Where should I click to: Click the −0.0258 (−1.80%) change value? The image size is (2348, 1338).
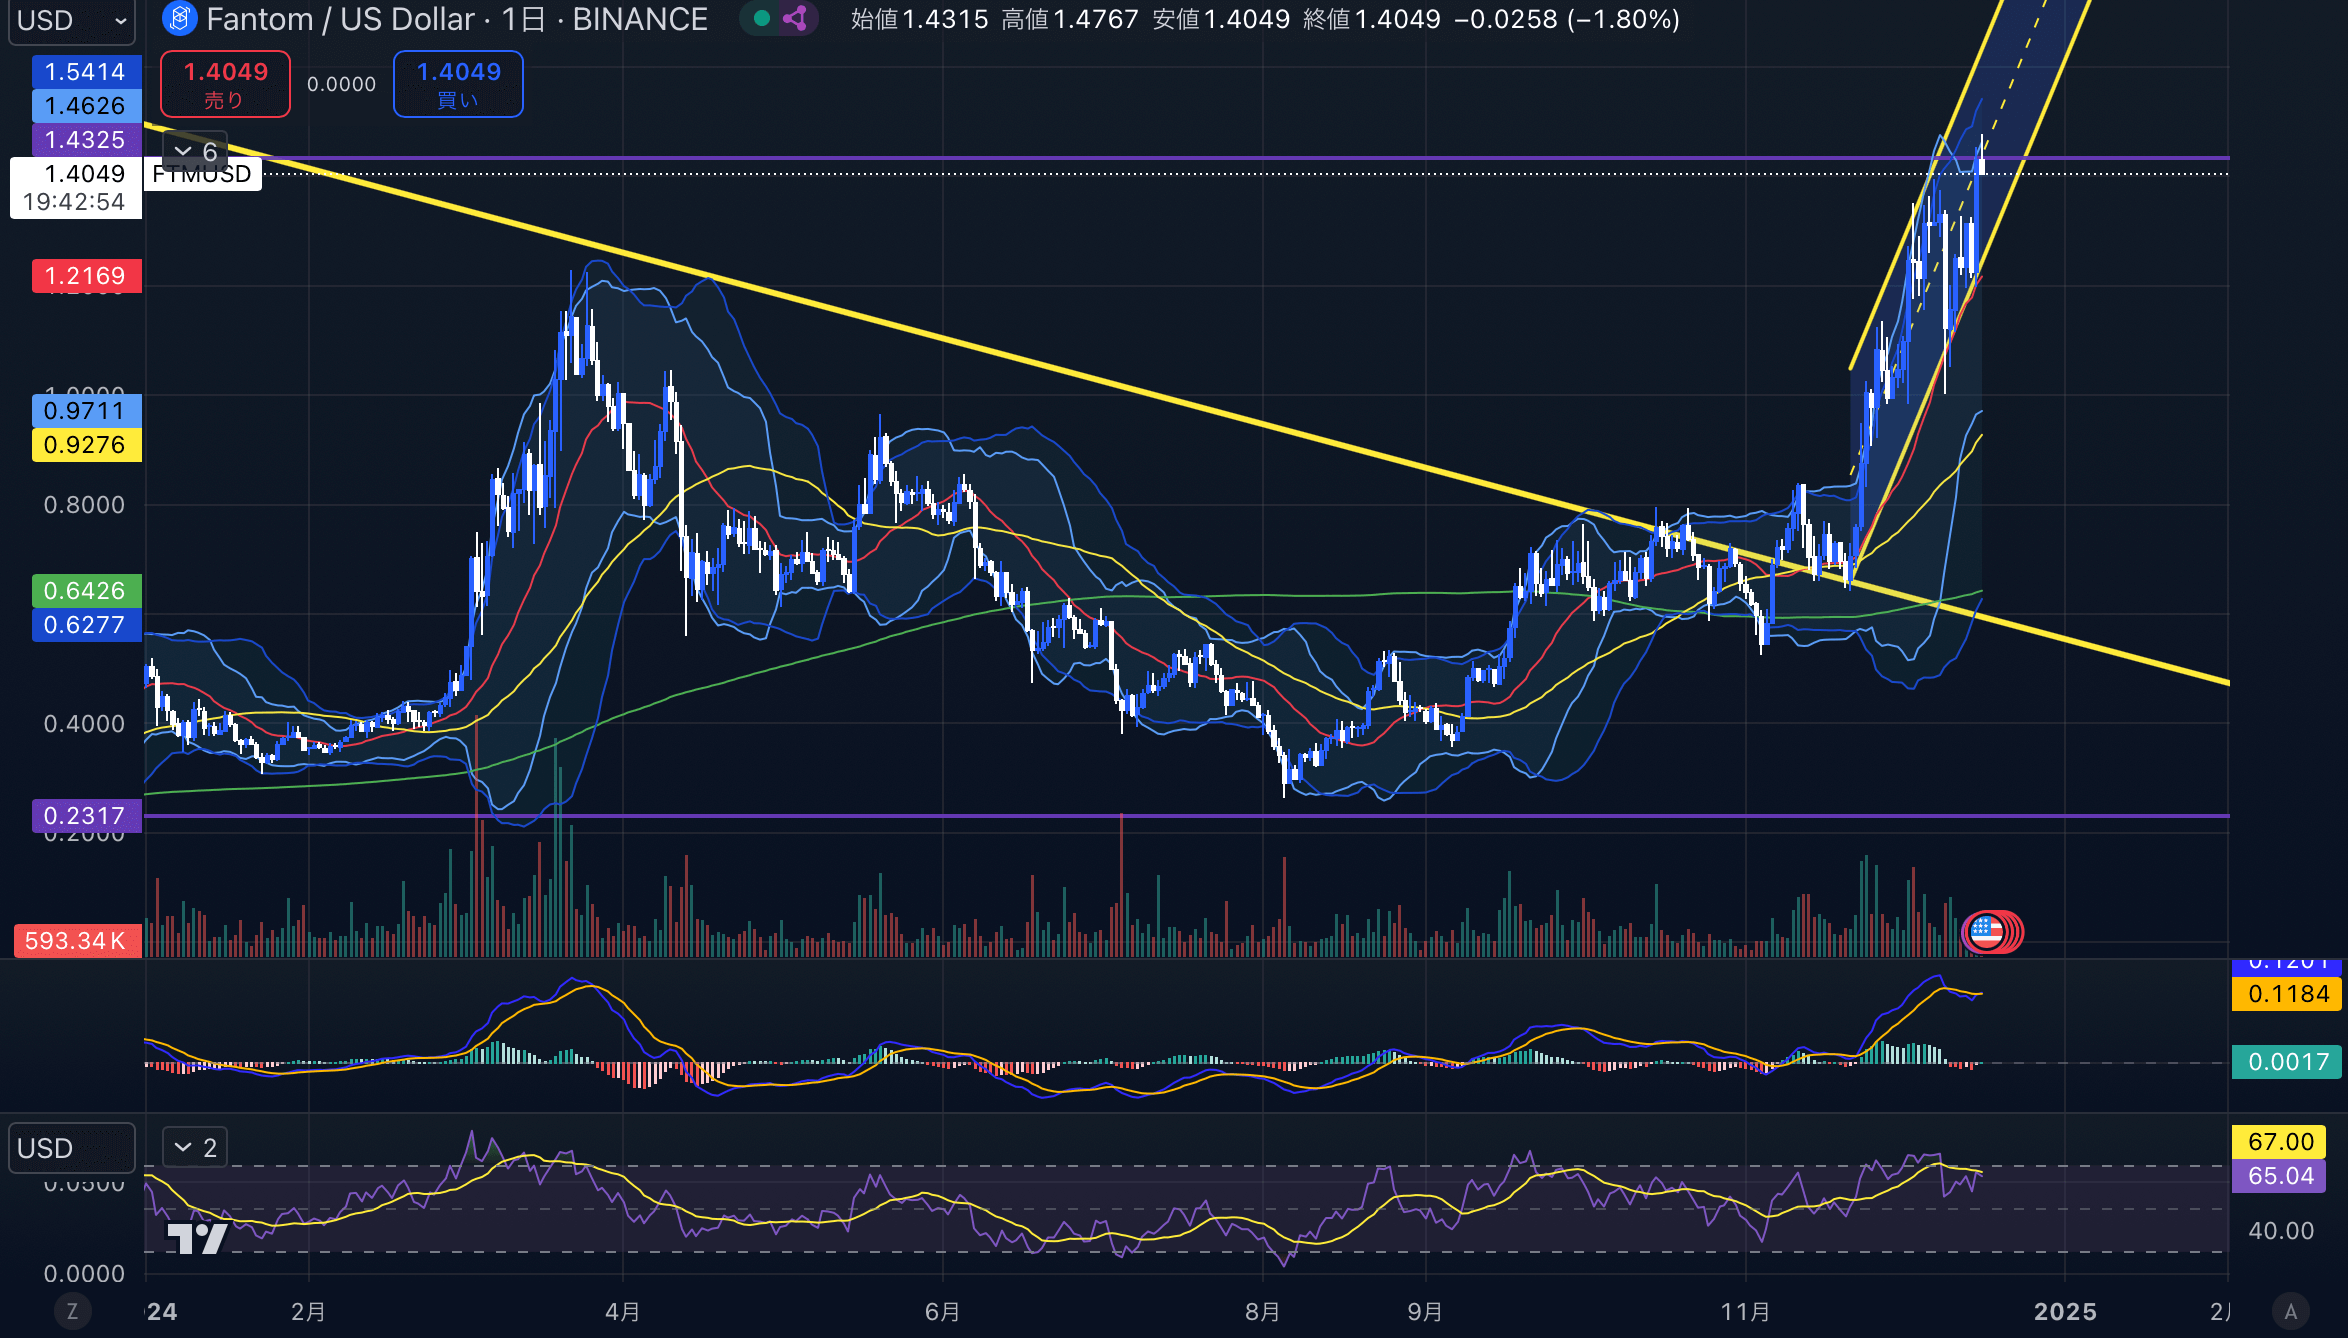(x=1567, y=20)
